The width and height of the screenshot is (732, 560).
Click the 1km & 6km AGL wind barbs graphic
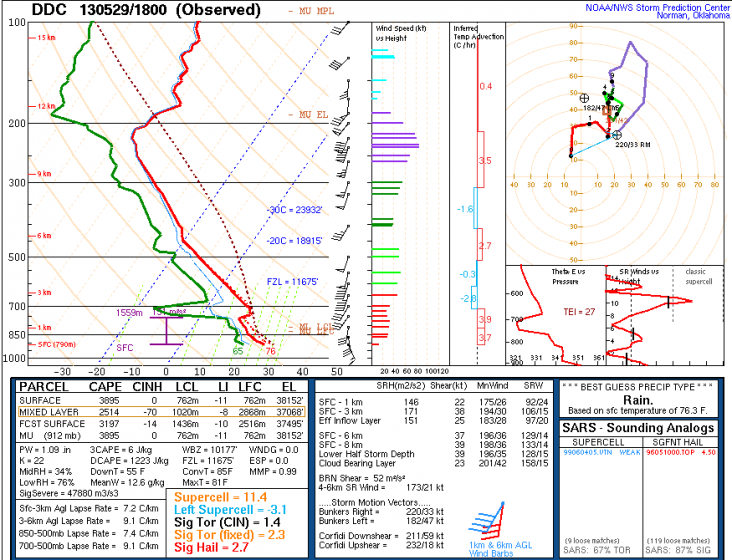pyautogui.click(x=486, y=522)
